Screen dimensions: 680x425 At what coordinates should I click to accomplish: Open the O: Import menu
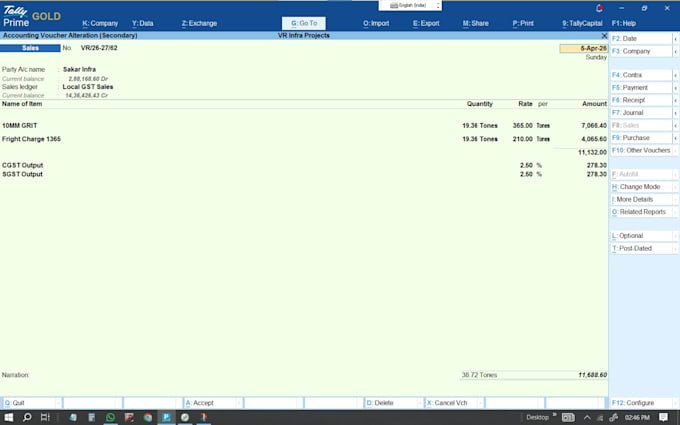point(376,23)
